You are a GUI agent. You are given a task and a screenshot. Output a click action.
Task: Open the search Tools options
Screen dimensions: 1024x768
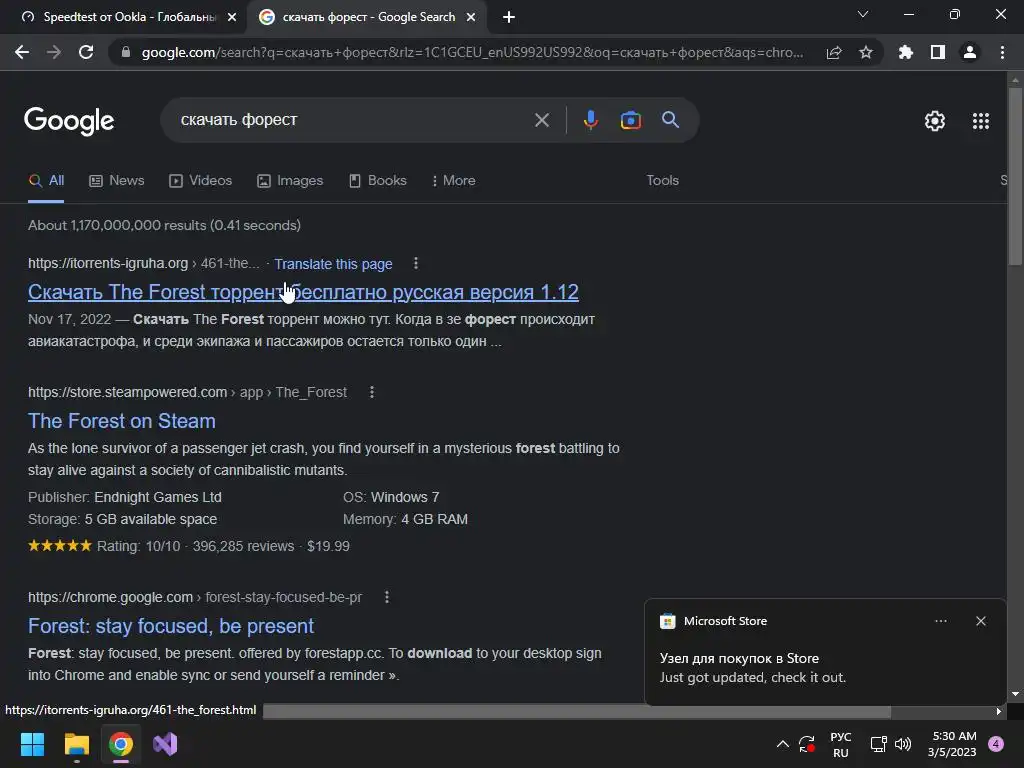662,181
